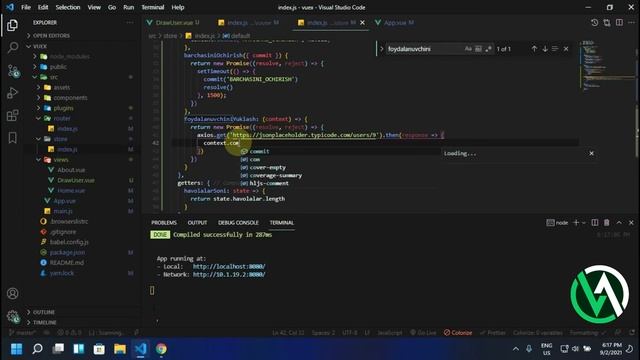Open the Search view in activity bar

(12, 48)
